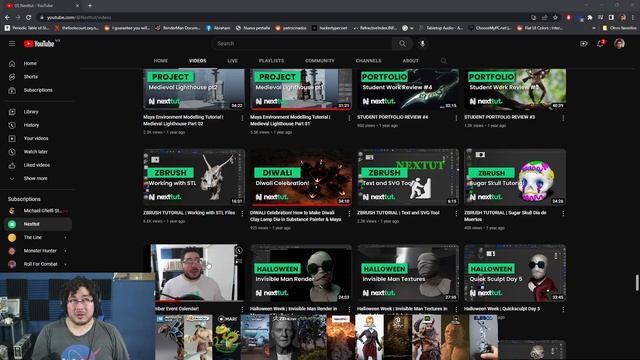Open Maya Medieval Lighthouse Part 01 title
Image resolution: width=640 pixels, height=360 pixels.
tap(290, 120)
